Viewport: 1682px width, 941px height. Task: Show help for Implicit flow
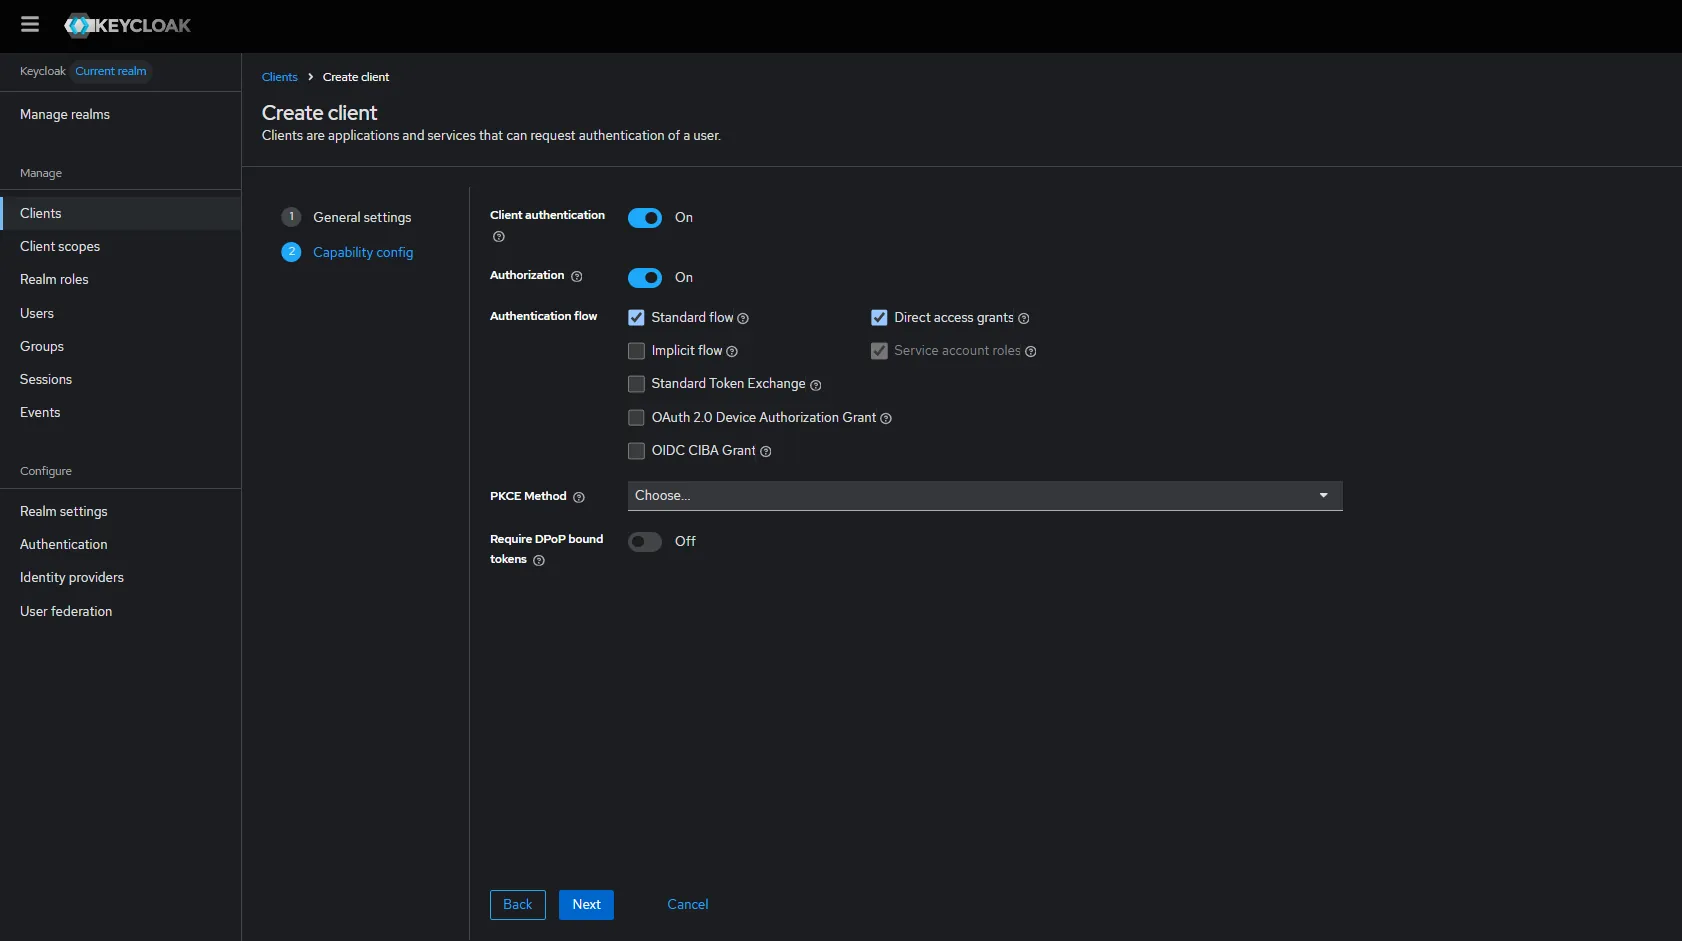coord(732,351)
